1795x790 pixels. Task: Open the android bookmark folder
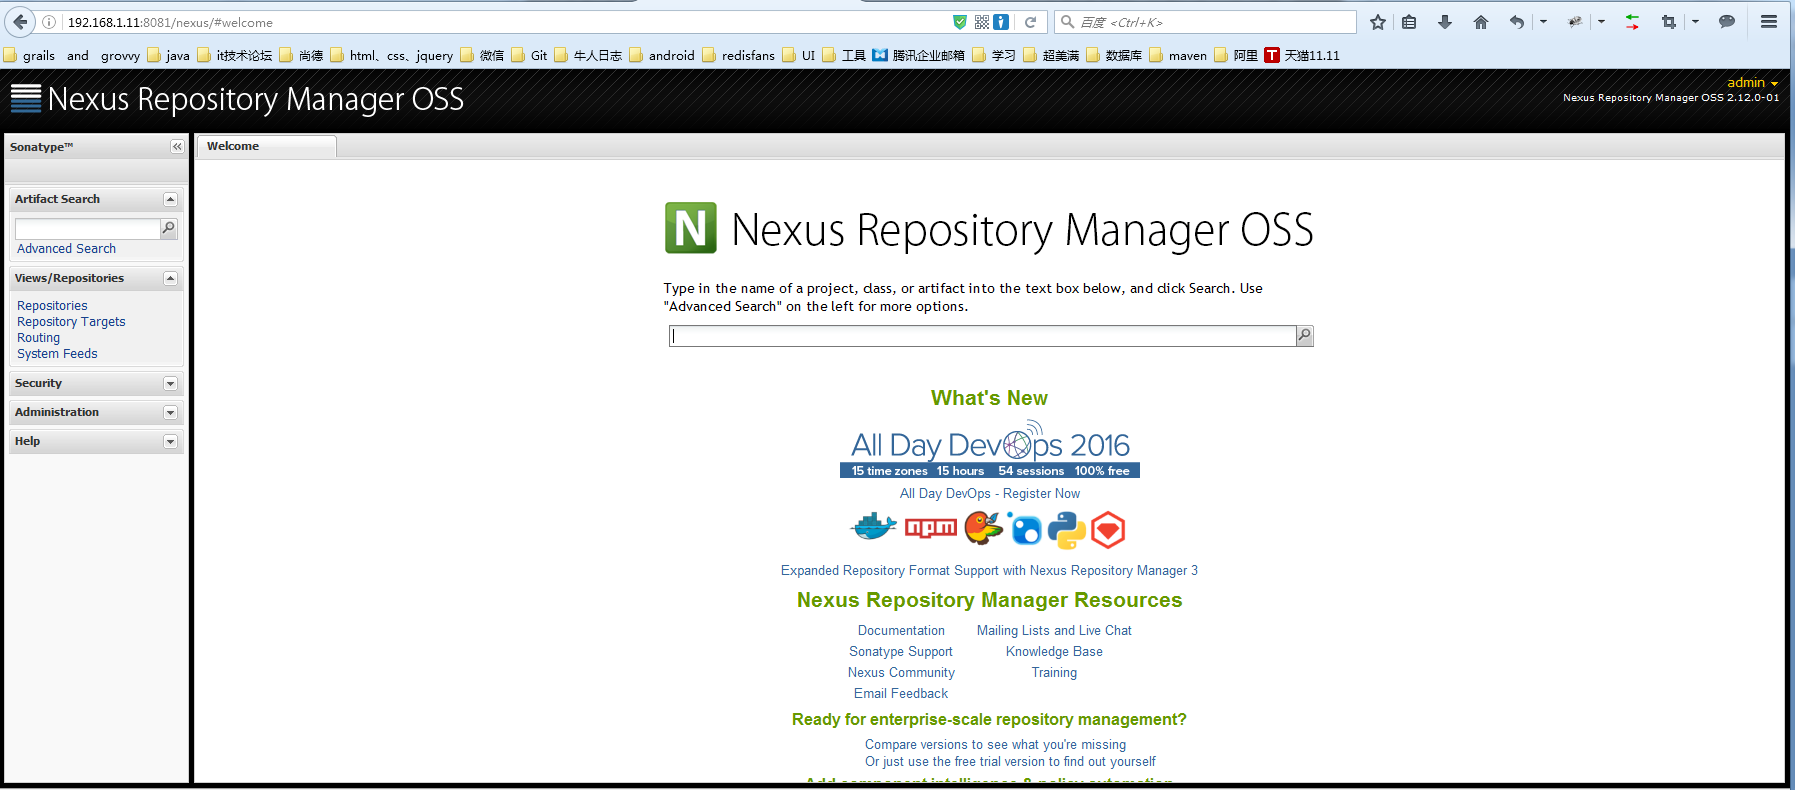point(662,55)
